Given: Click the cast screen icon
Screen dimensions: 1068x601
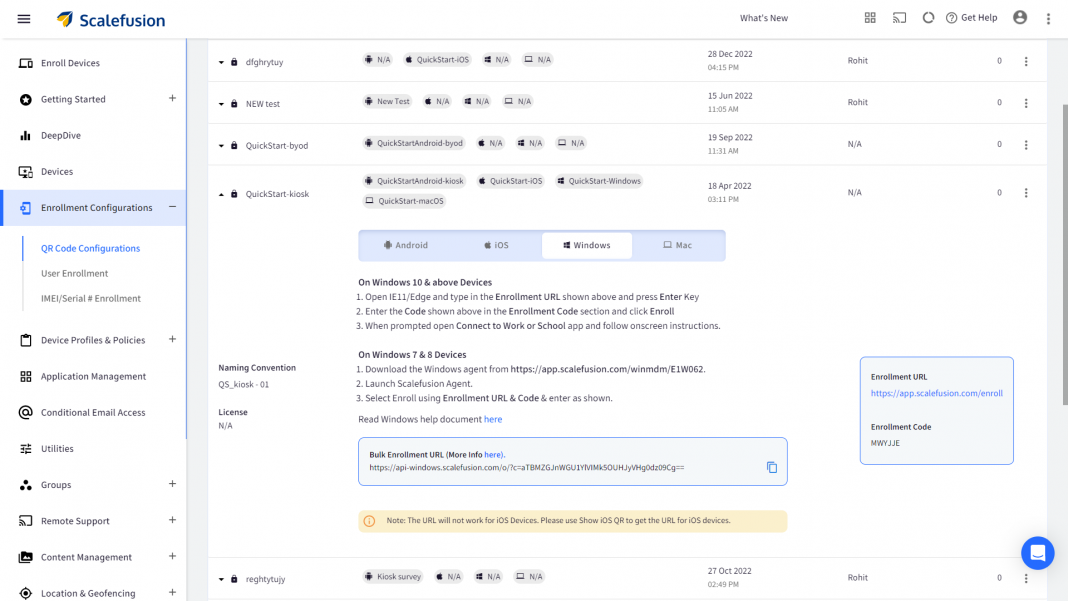Looking at the screenshot, I should (x=899, y=18).
